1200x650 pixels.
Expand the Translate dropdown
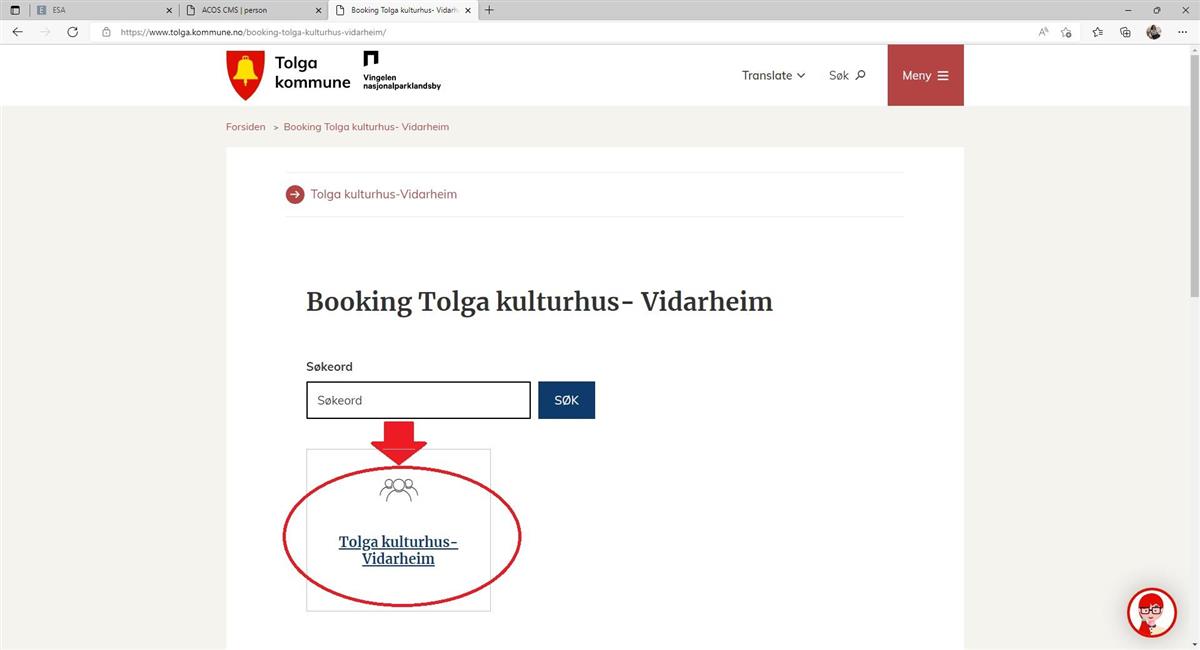773,75
